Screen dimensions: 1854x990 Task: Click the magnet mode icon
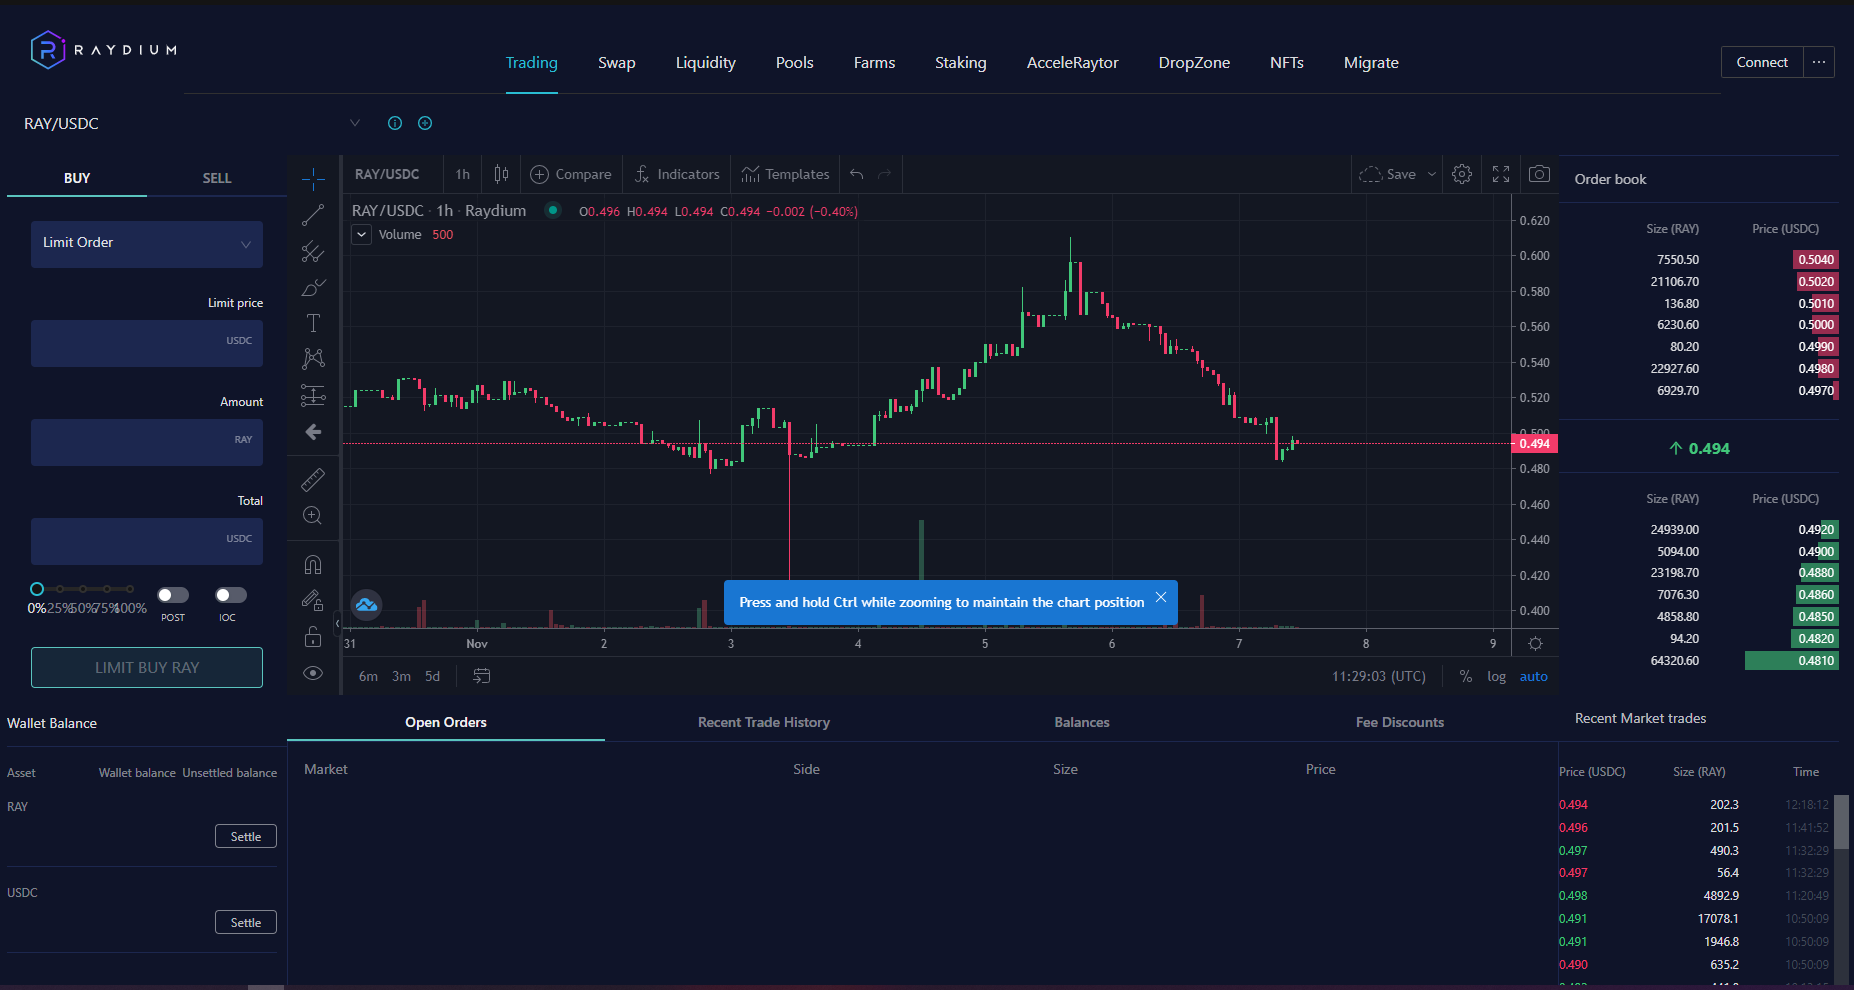[313, 565]
